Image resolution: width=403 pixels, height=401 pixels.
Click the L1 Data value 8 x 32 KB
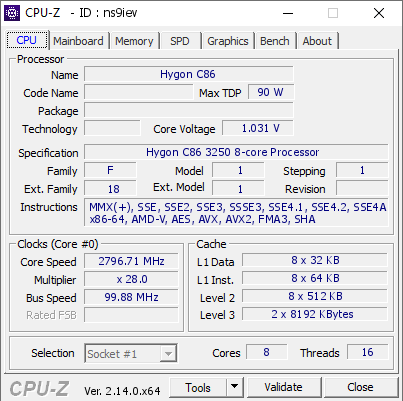[x=315, y=260]
